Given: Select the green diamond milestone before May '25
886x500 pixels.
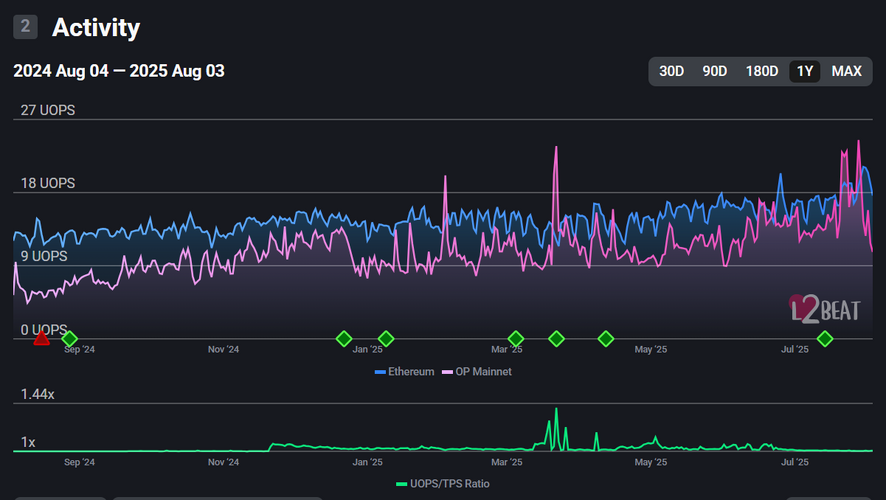Looking at the screenshot, I should [606, 339].
